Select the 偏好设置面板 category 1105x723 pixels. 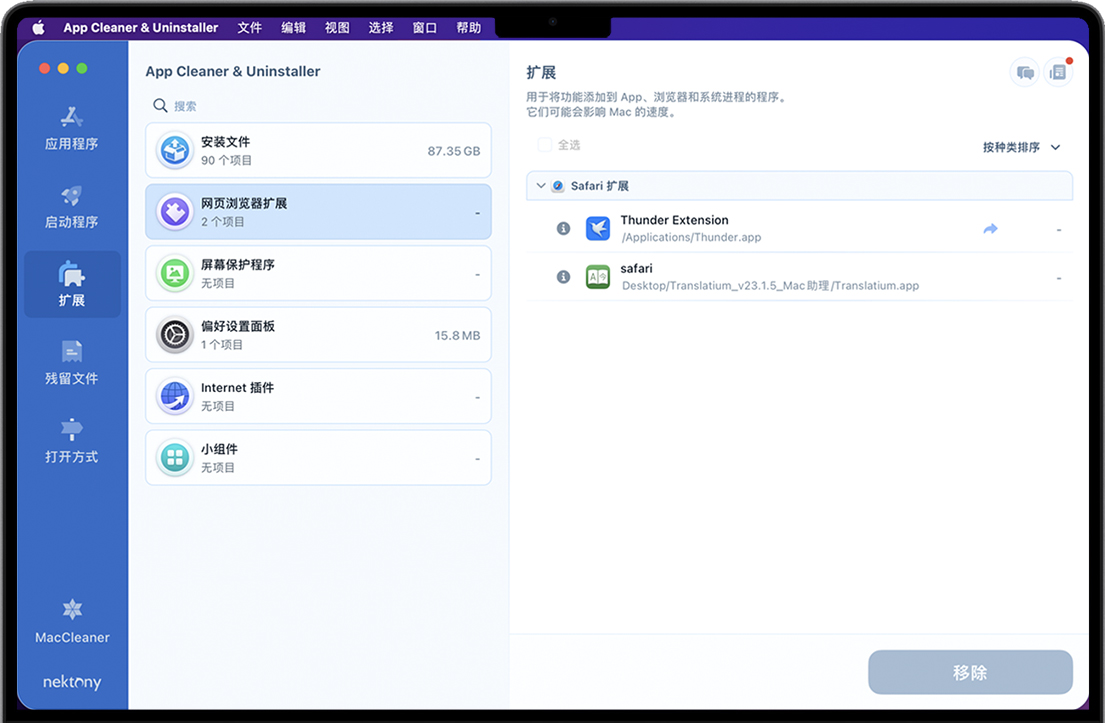[x=318, y=335]
